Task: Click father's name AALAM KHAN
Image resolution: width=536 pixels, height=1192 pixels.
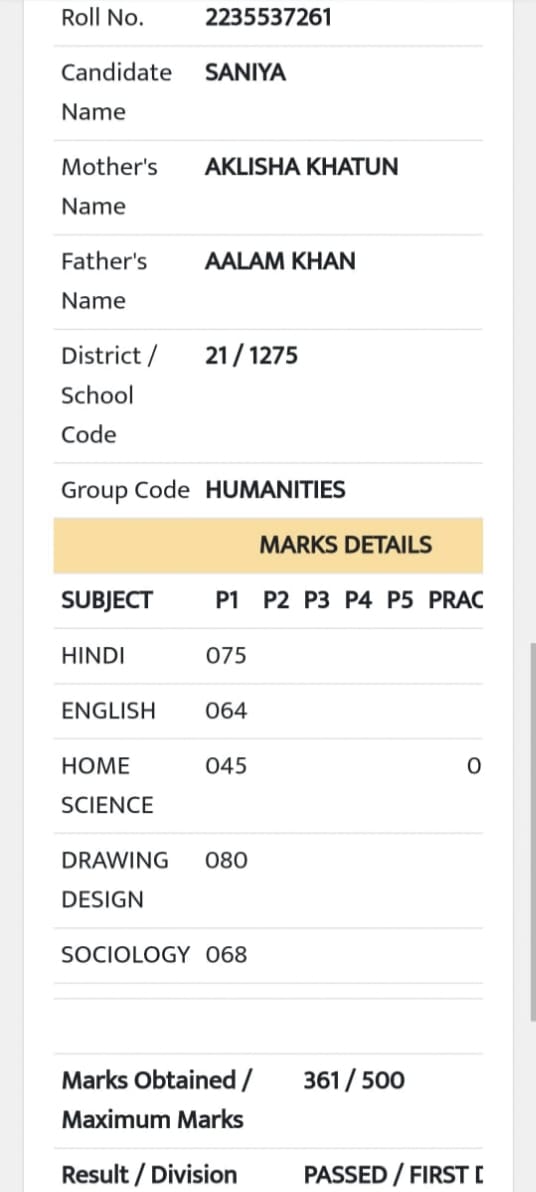Action: coord(280,262)
